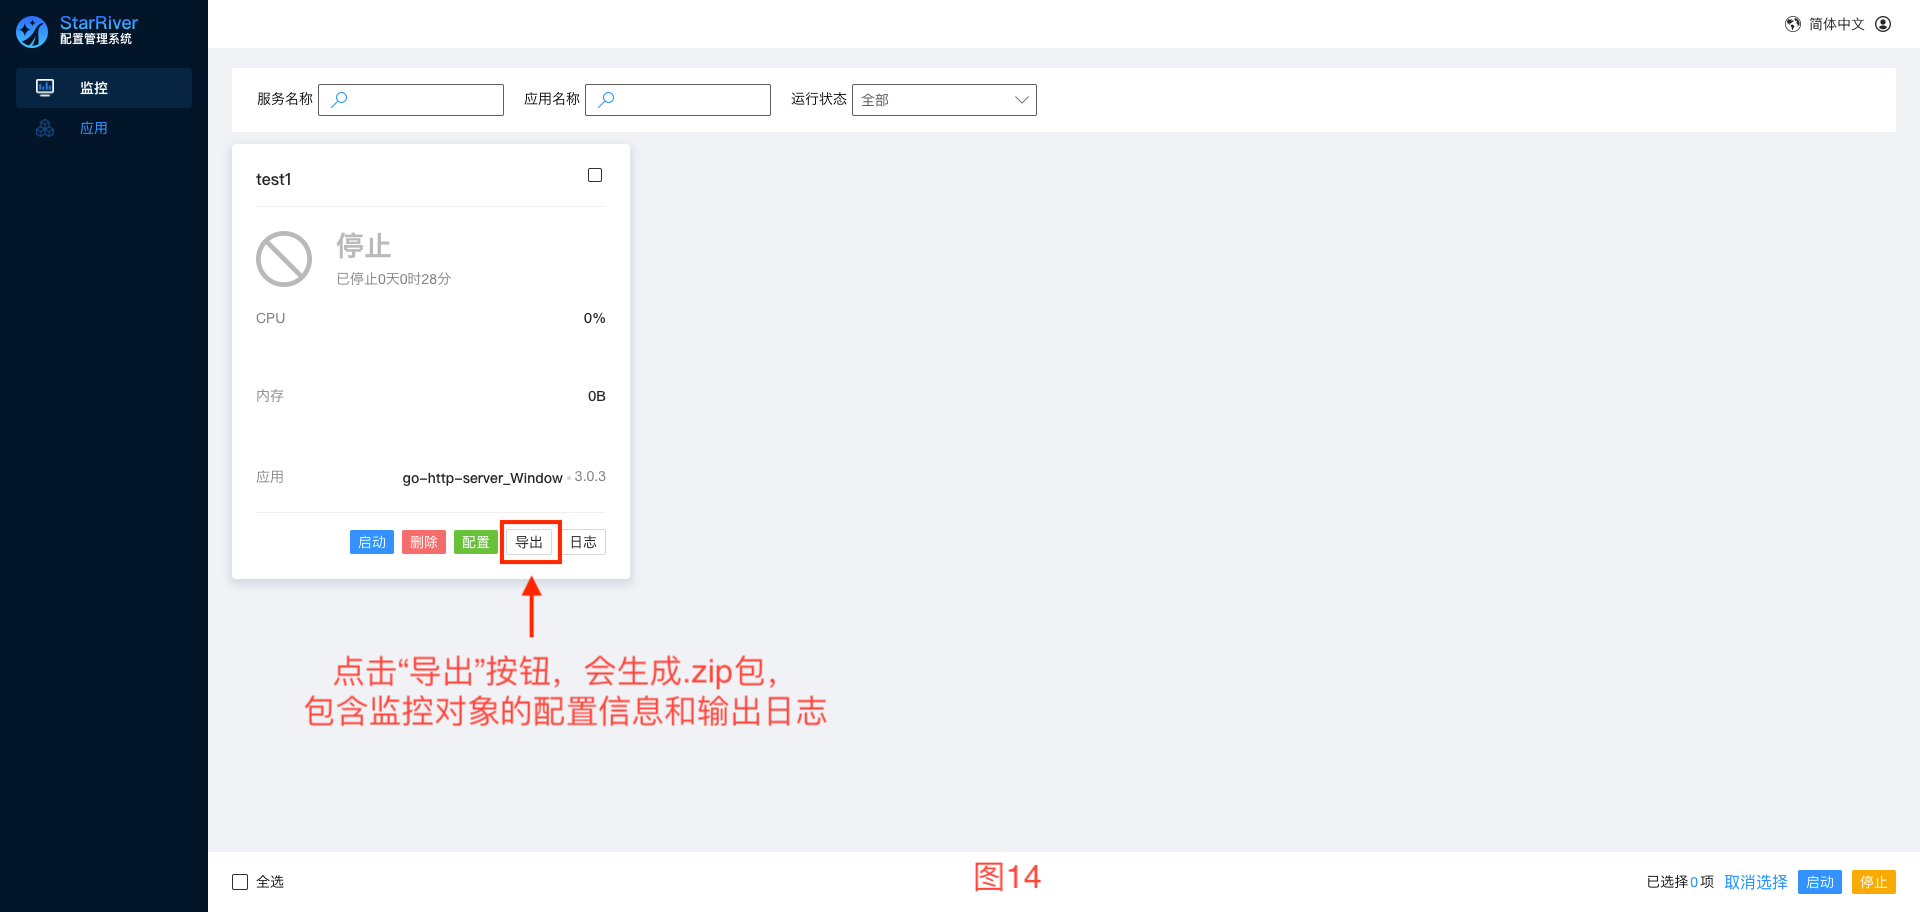Image resolution: width=1920 pixels, height=912 pixels.
Task: Click the 已选择0项 selection count
Action: (1680, 882)
